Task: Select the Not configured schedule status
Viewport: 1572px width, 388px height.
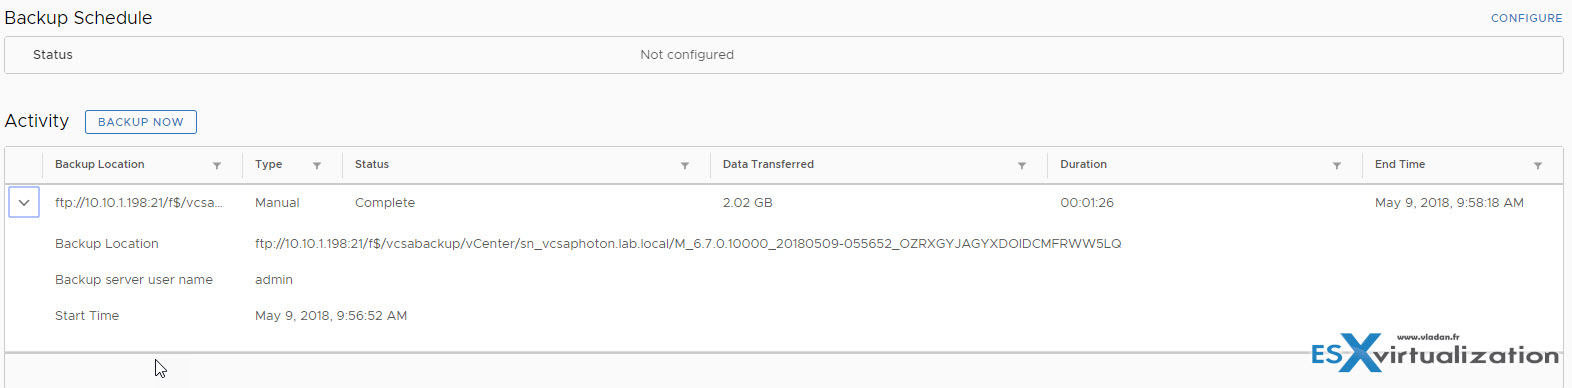Action: pyautogui.click(x=687, y=55)
